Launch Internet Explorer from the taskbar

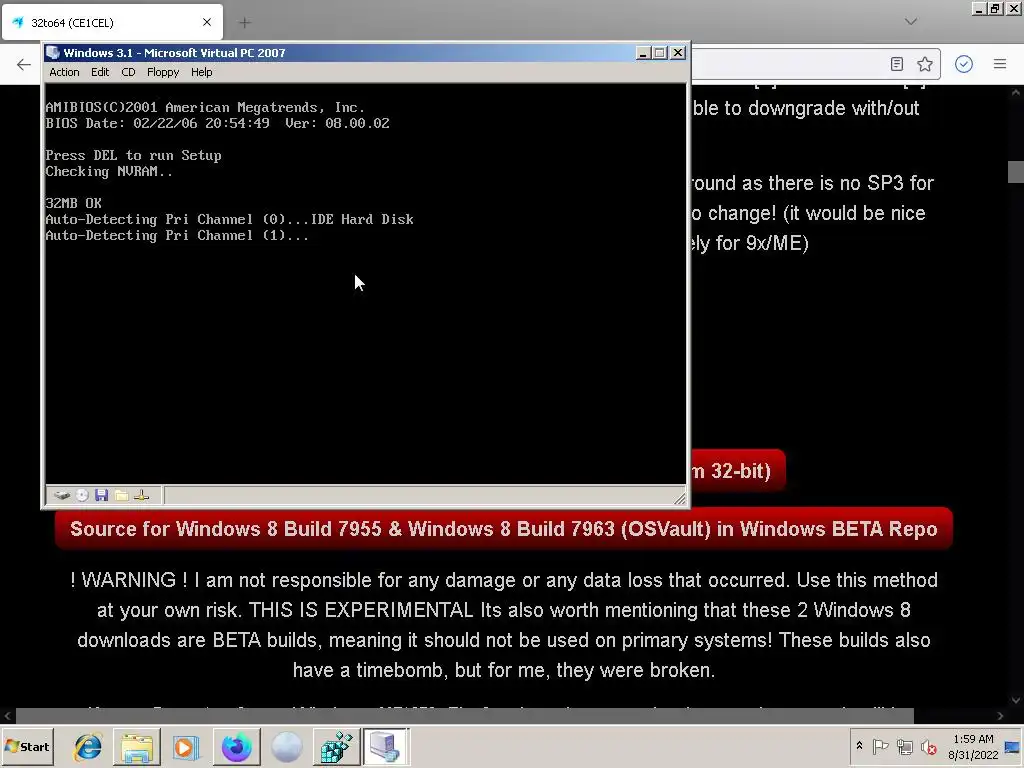tap(88, 747)
